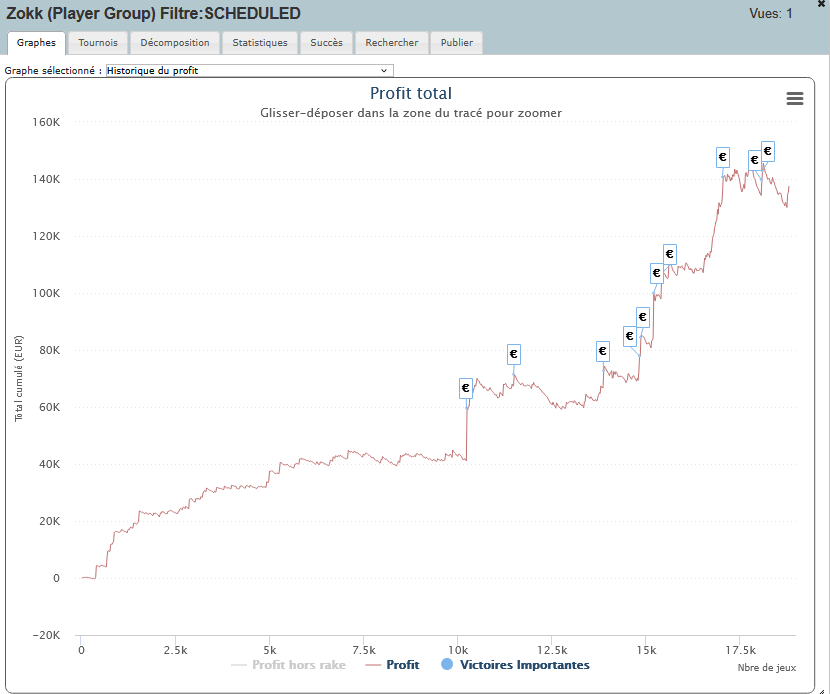Screen dimensions: 830x694
Task: Click the first euro marker near 10k games
Action: (466, 388)
